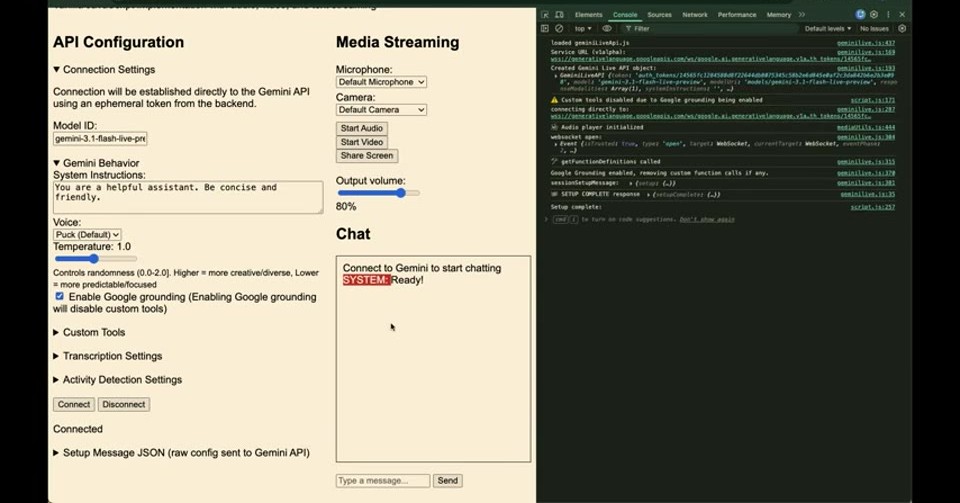Adjust the Output volume slider
960x503 pixels.
(x=378, y=193)
